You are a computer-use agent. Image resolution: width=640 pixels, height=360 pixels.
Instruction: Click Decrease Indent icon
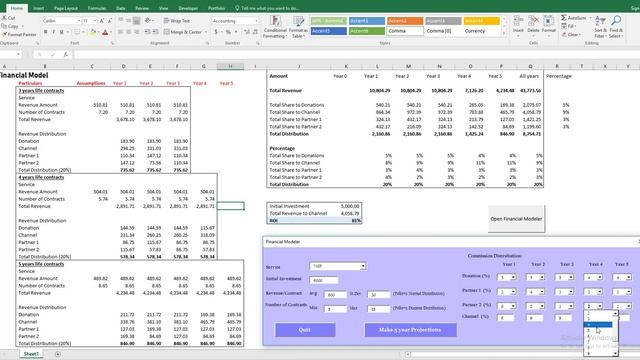point(147,32)
